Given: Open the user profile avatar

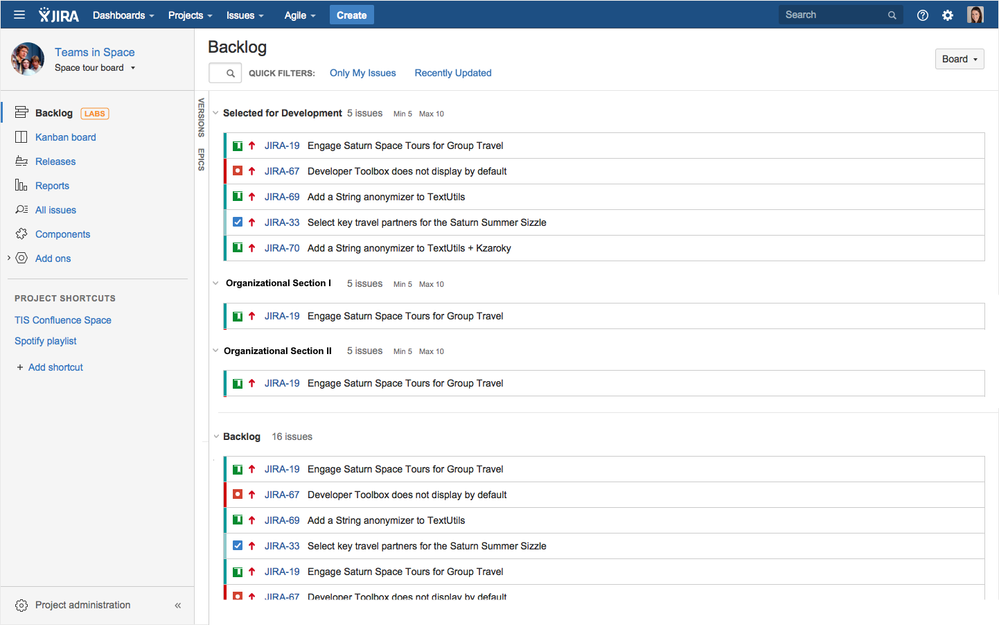Looking at the screenshot, I should tap(975, 15).
